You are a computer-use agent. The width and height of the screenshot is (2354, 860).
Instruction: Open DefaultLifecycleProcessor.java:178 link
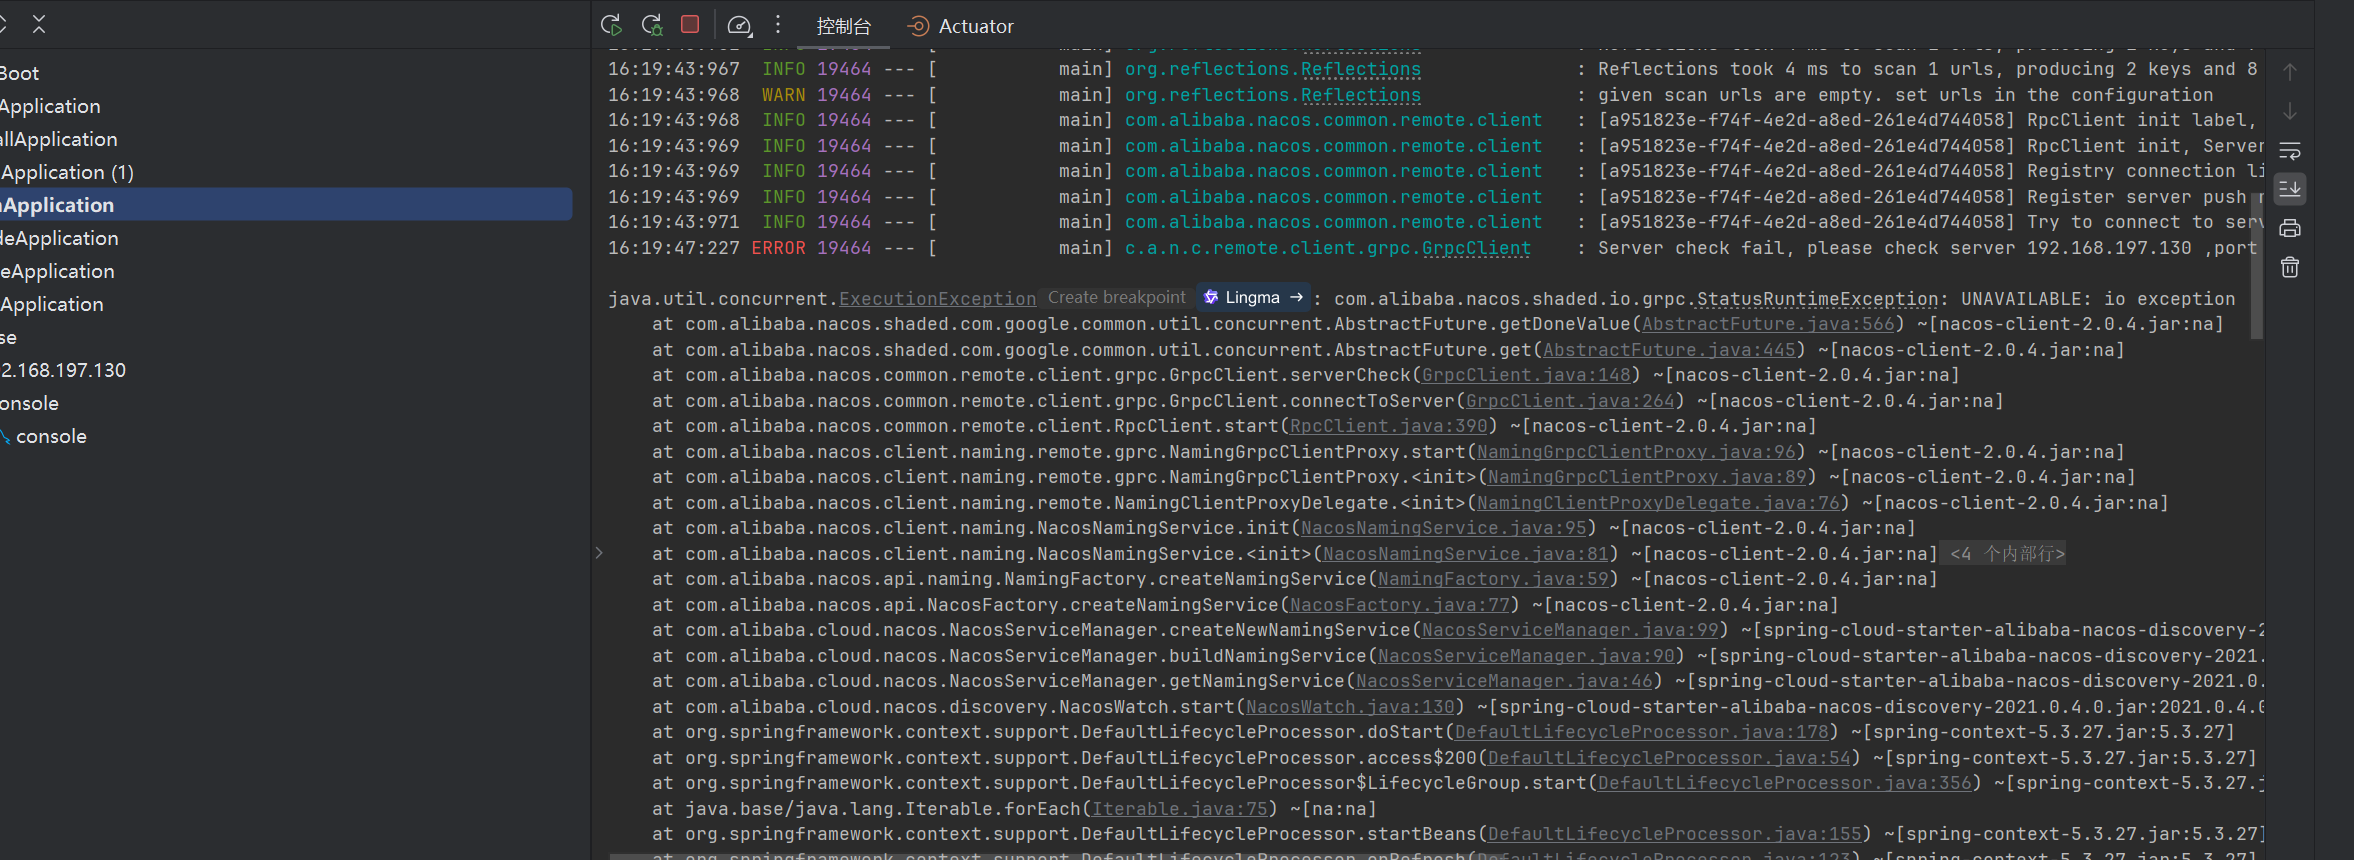(1641, 732)
